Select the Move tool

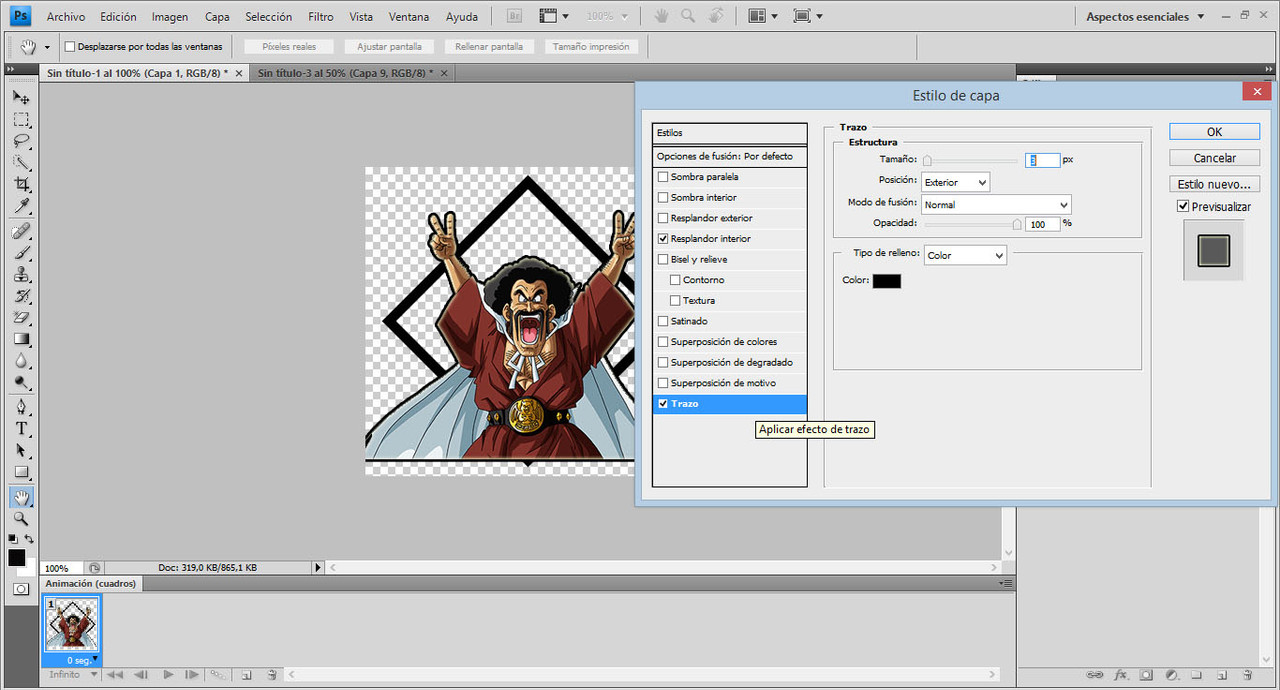[21, 98]
